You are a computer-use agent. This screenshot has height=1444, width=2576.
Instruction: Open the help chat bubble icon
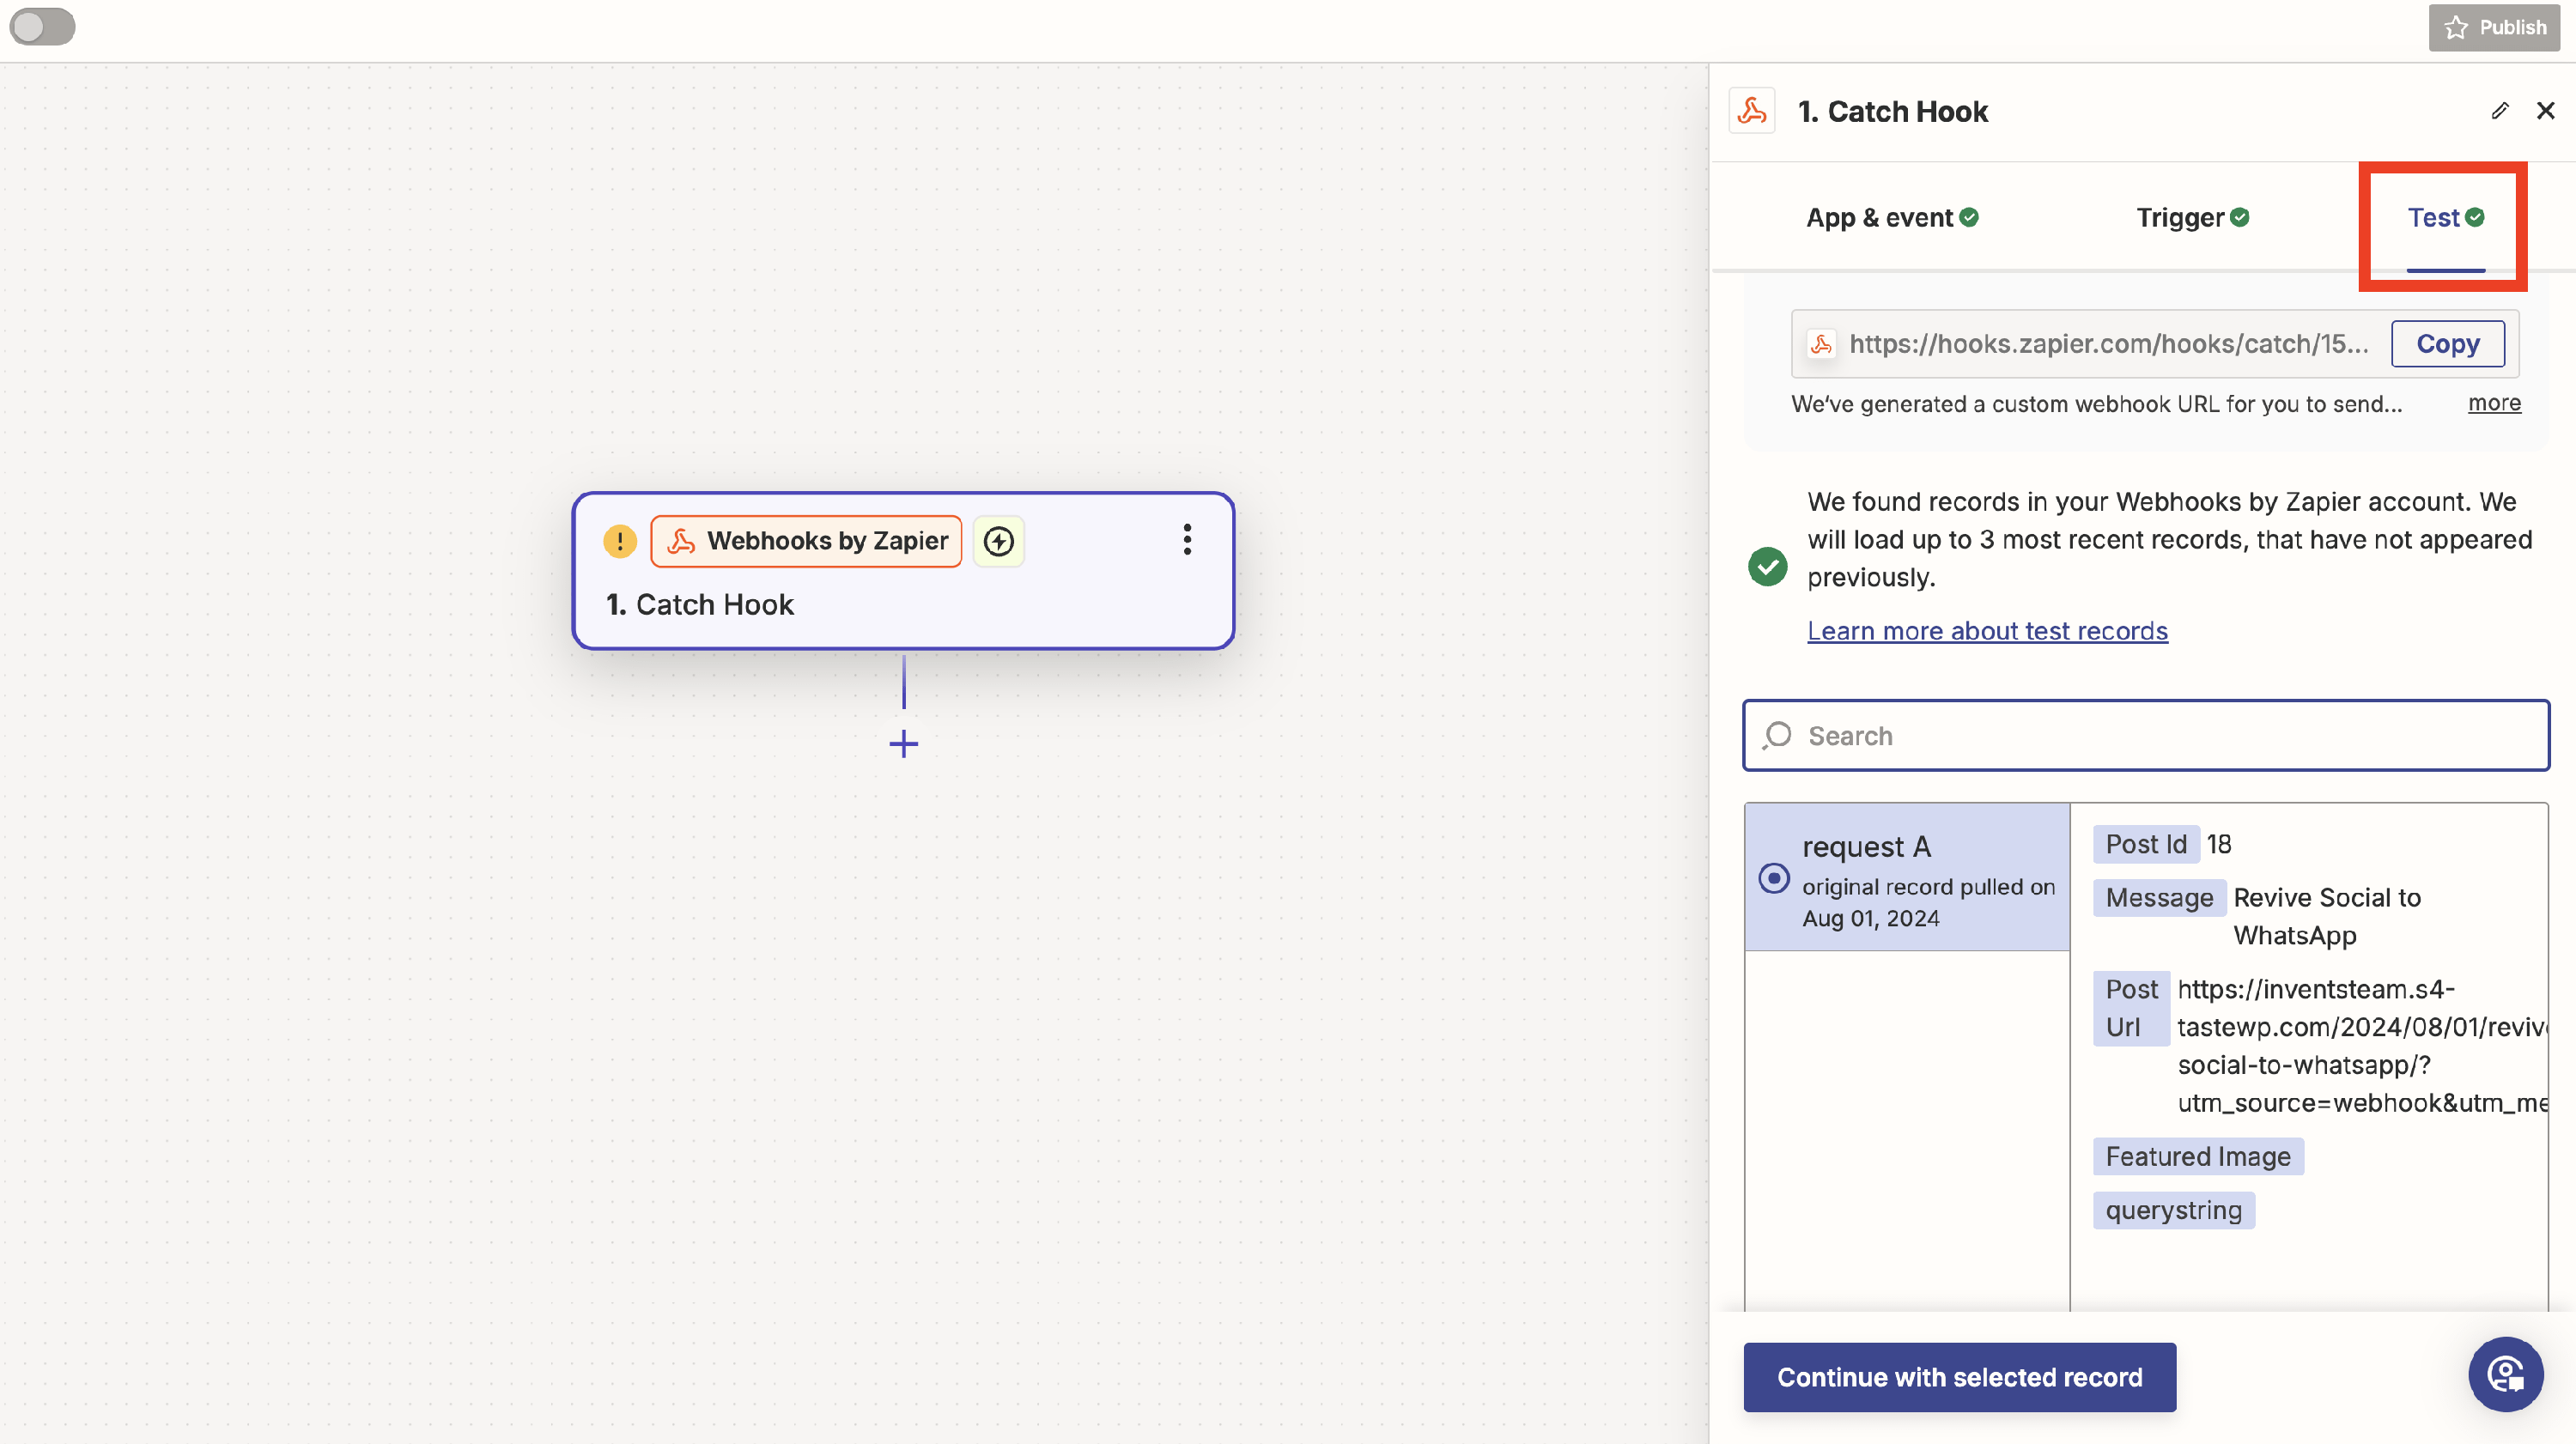tap(2505, 1374)
